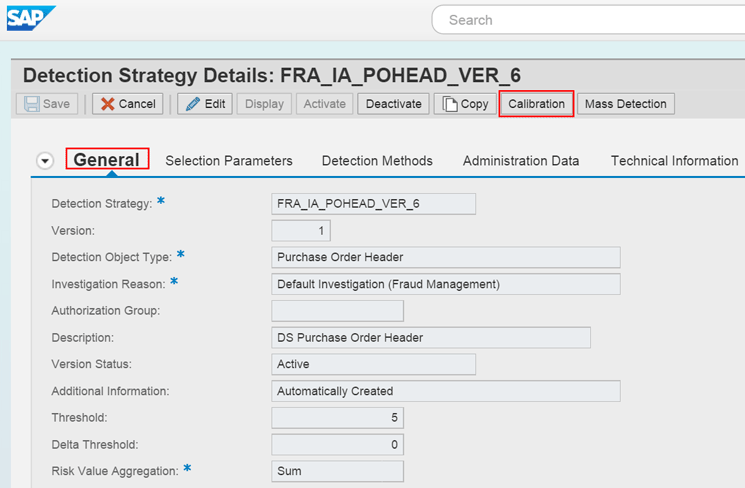Open Calibration

click(536, 104)
